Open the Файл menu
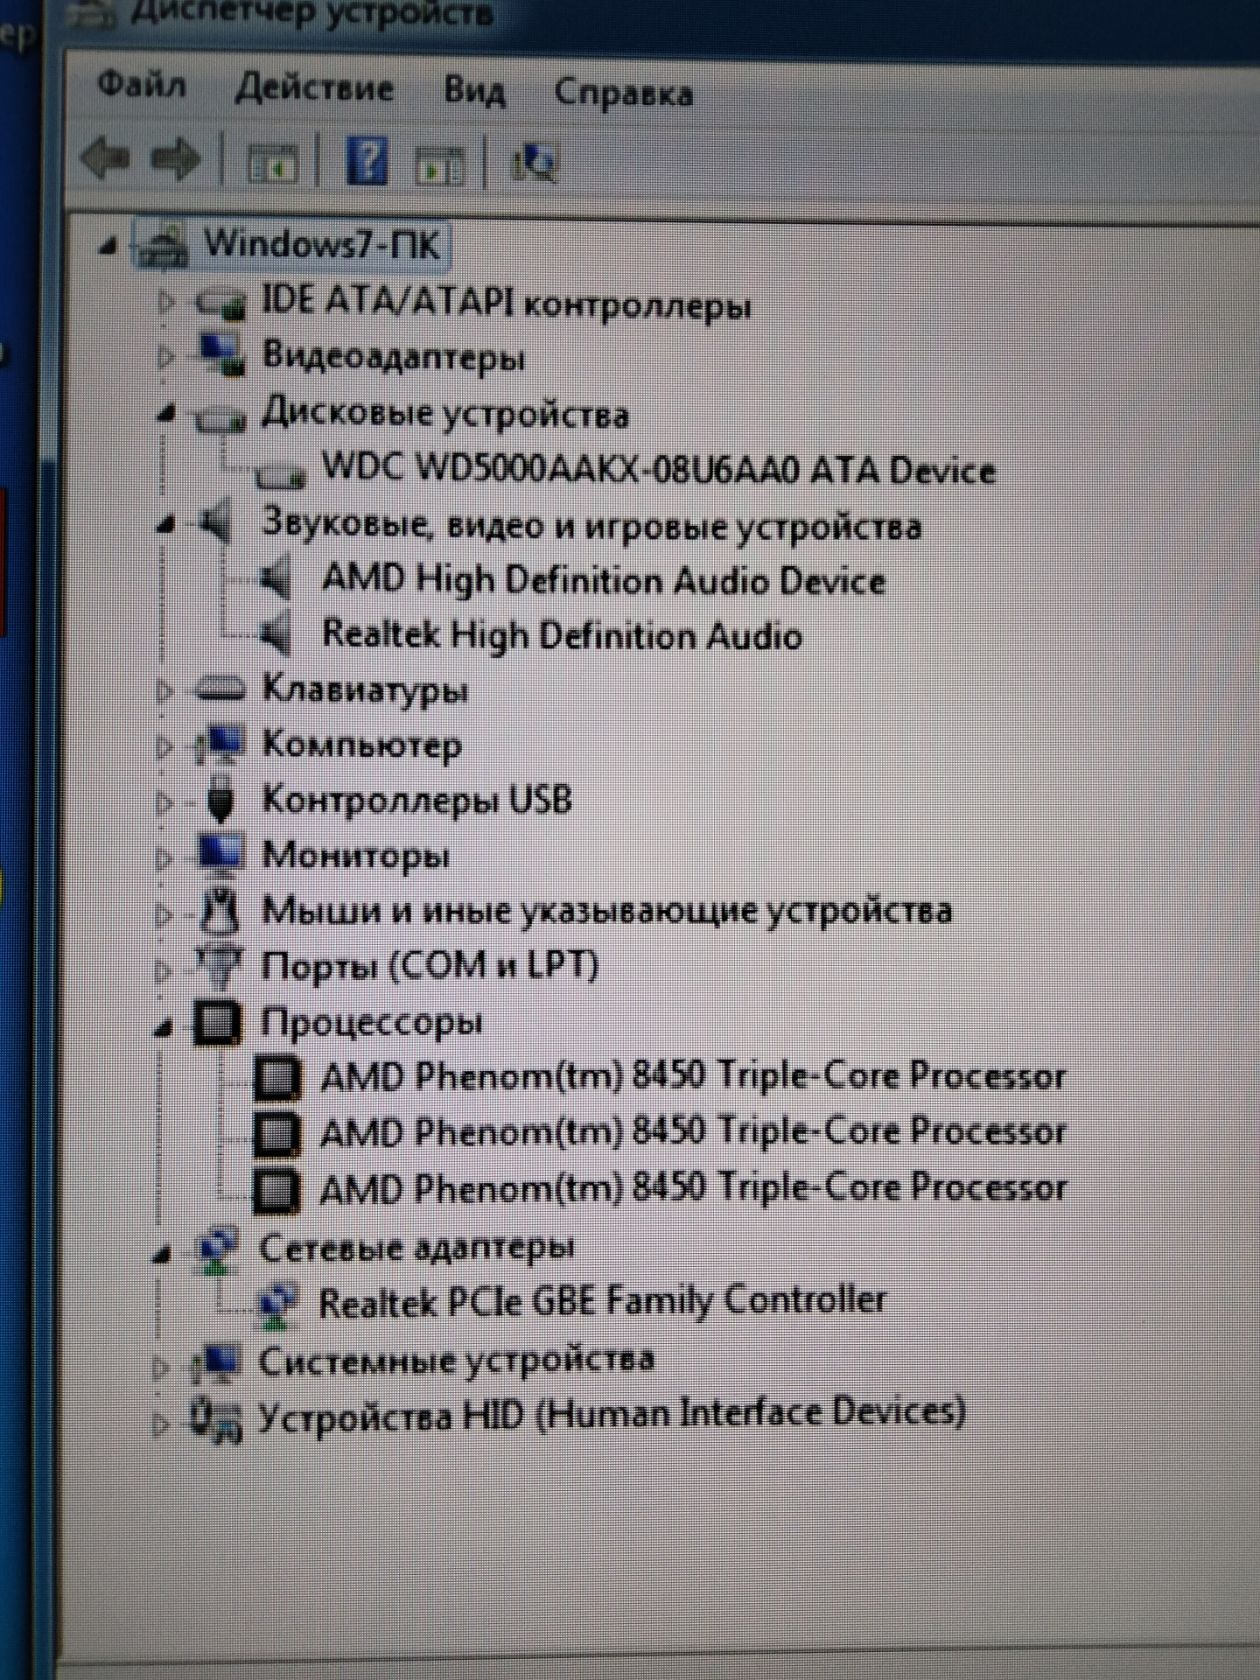Screen dimensions: 1260x1680 [142, 85]
